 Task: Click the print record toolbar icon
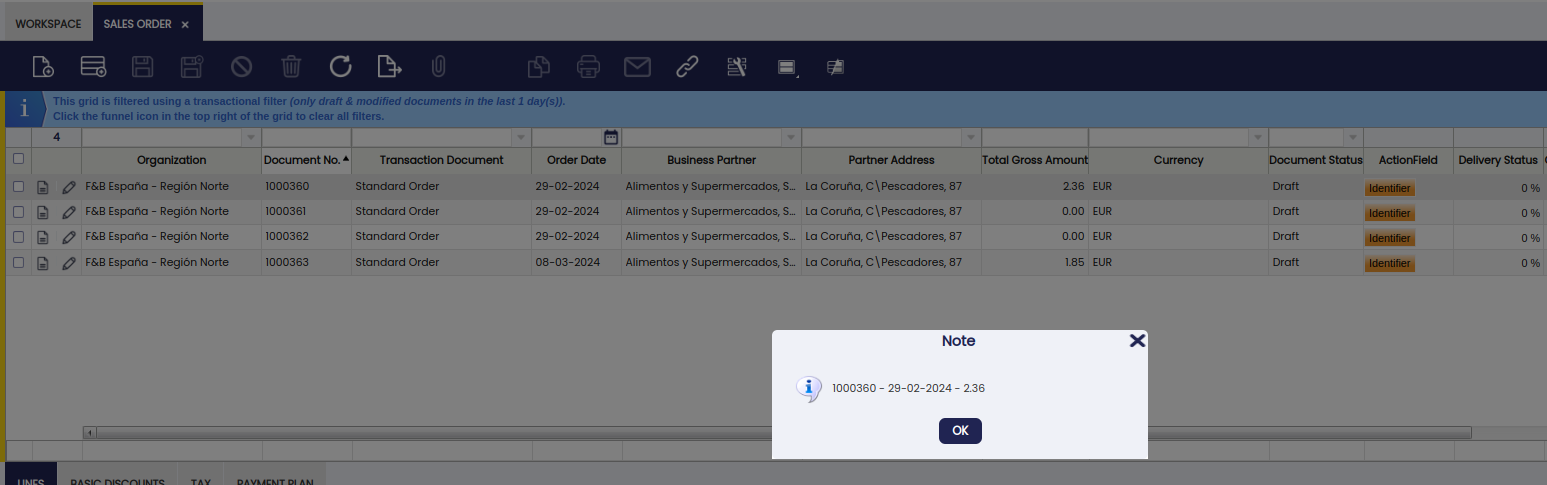coord(588,67)
